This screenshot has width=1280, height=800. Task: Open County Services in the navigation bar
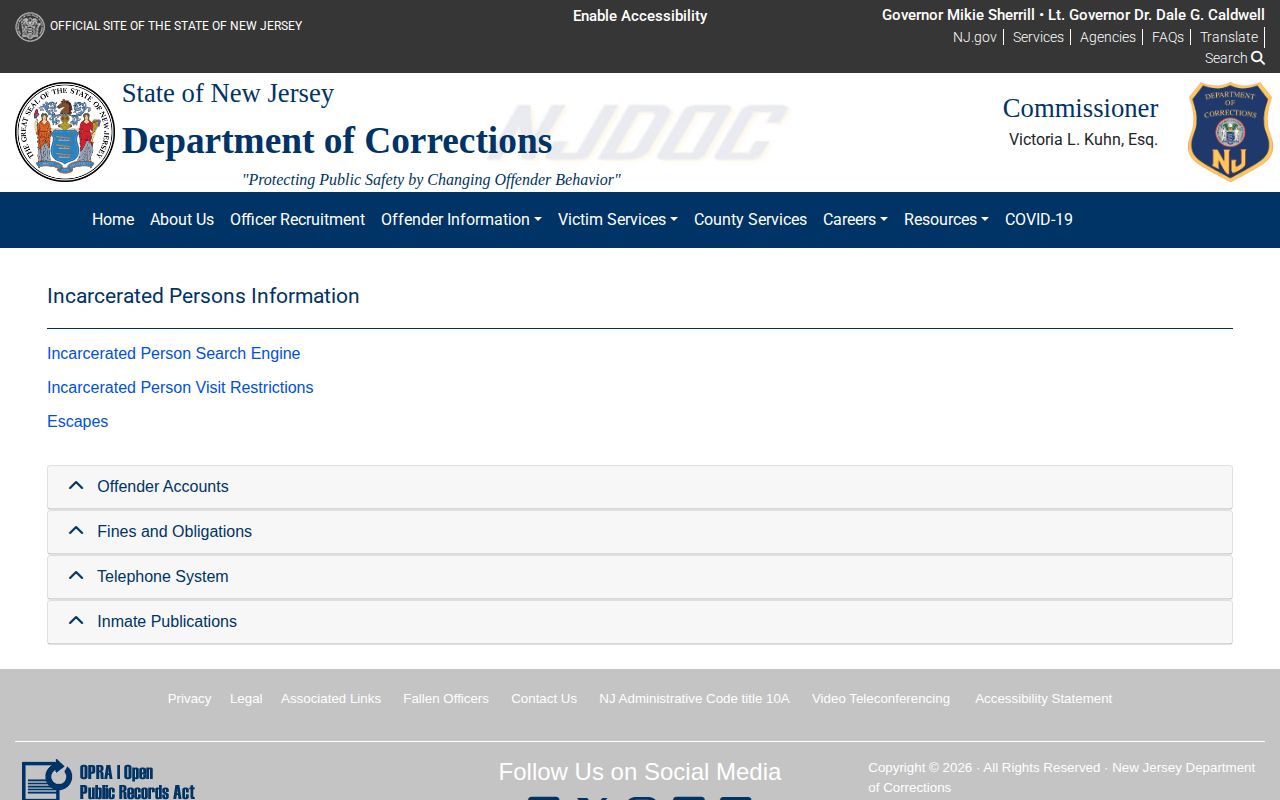[x=750, y=220]
